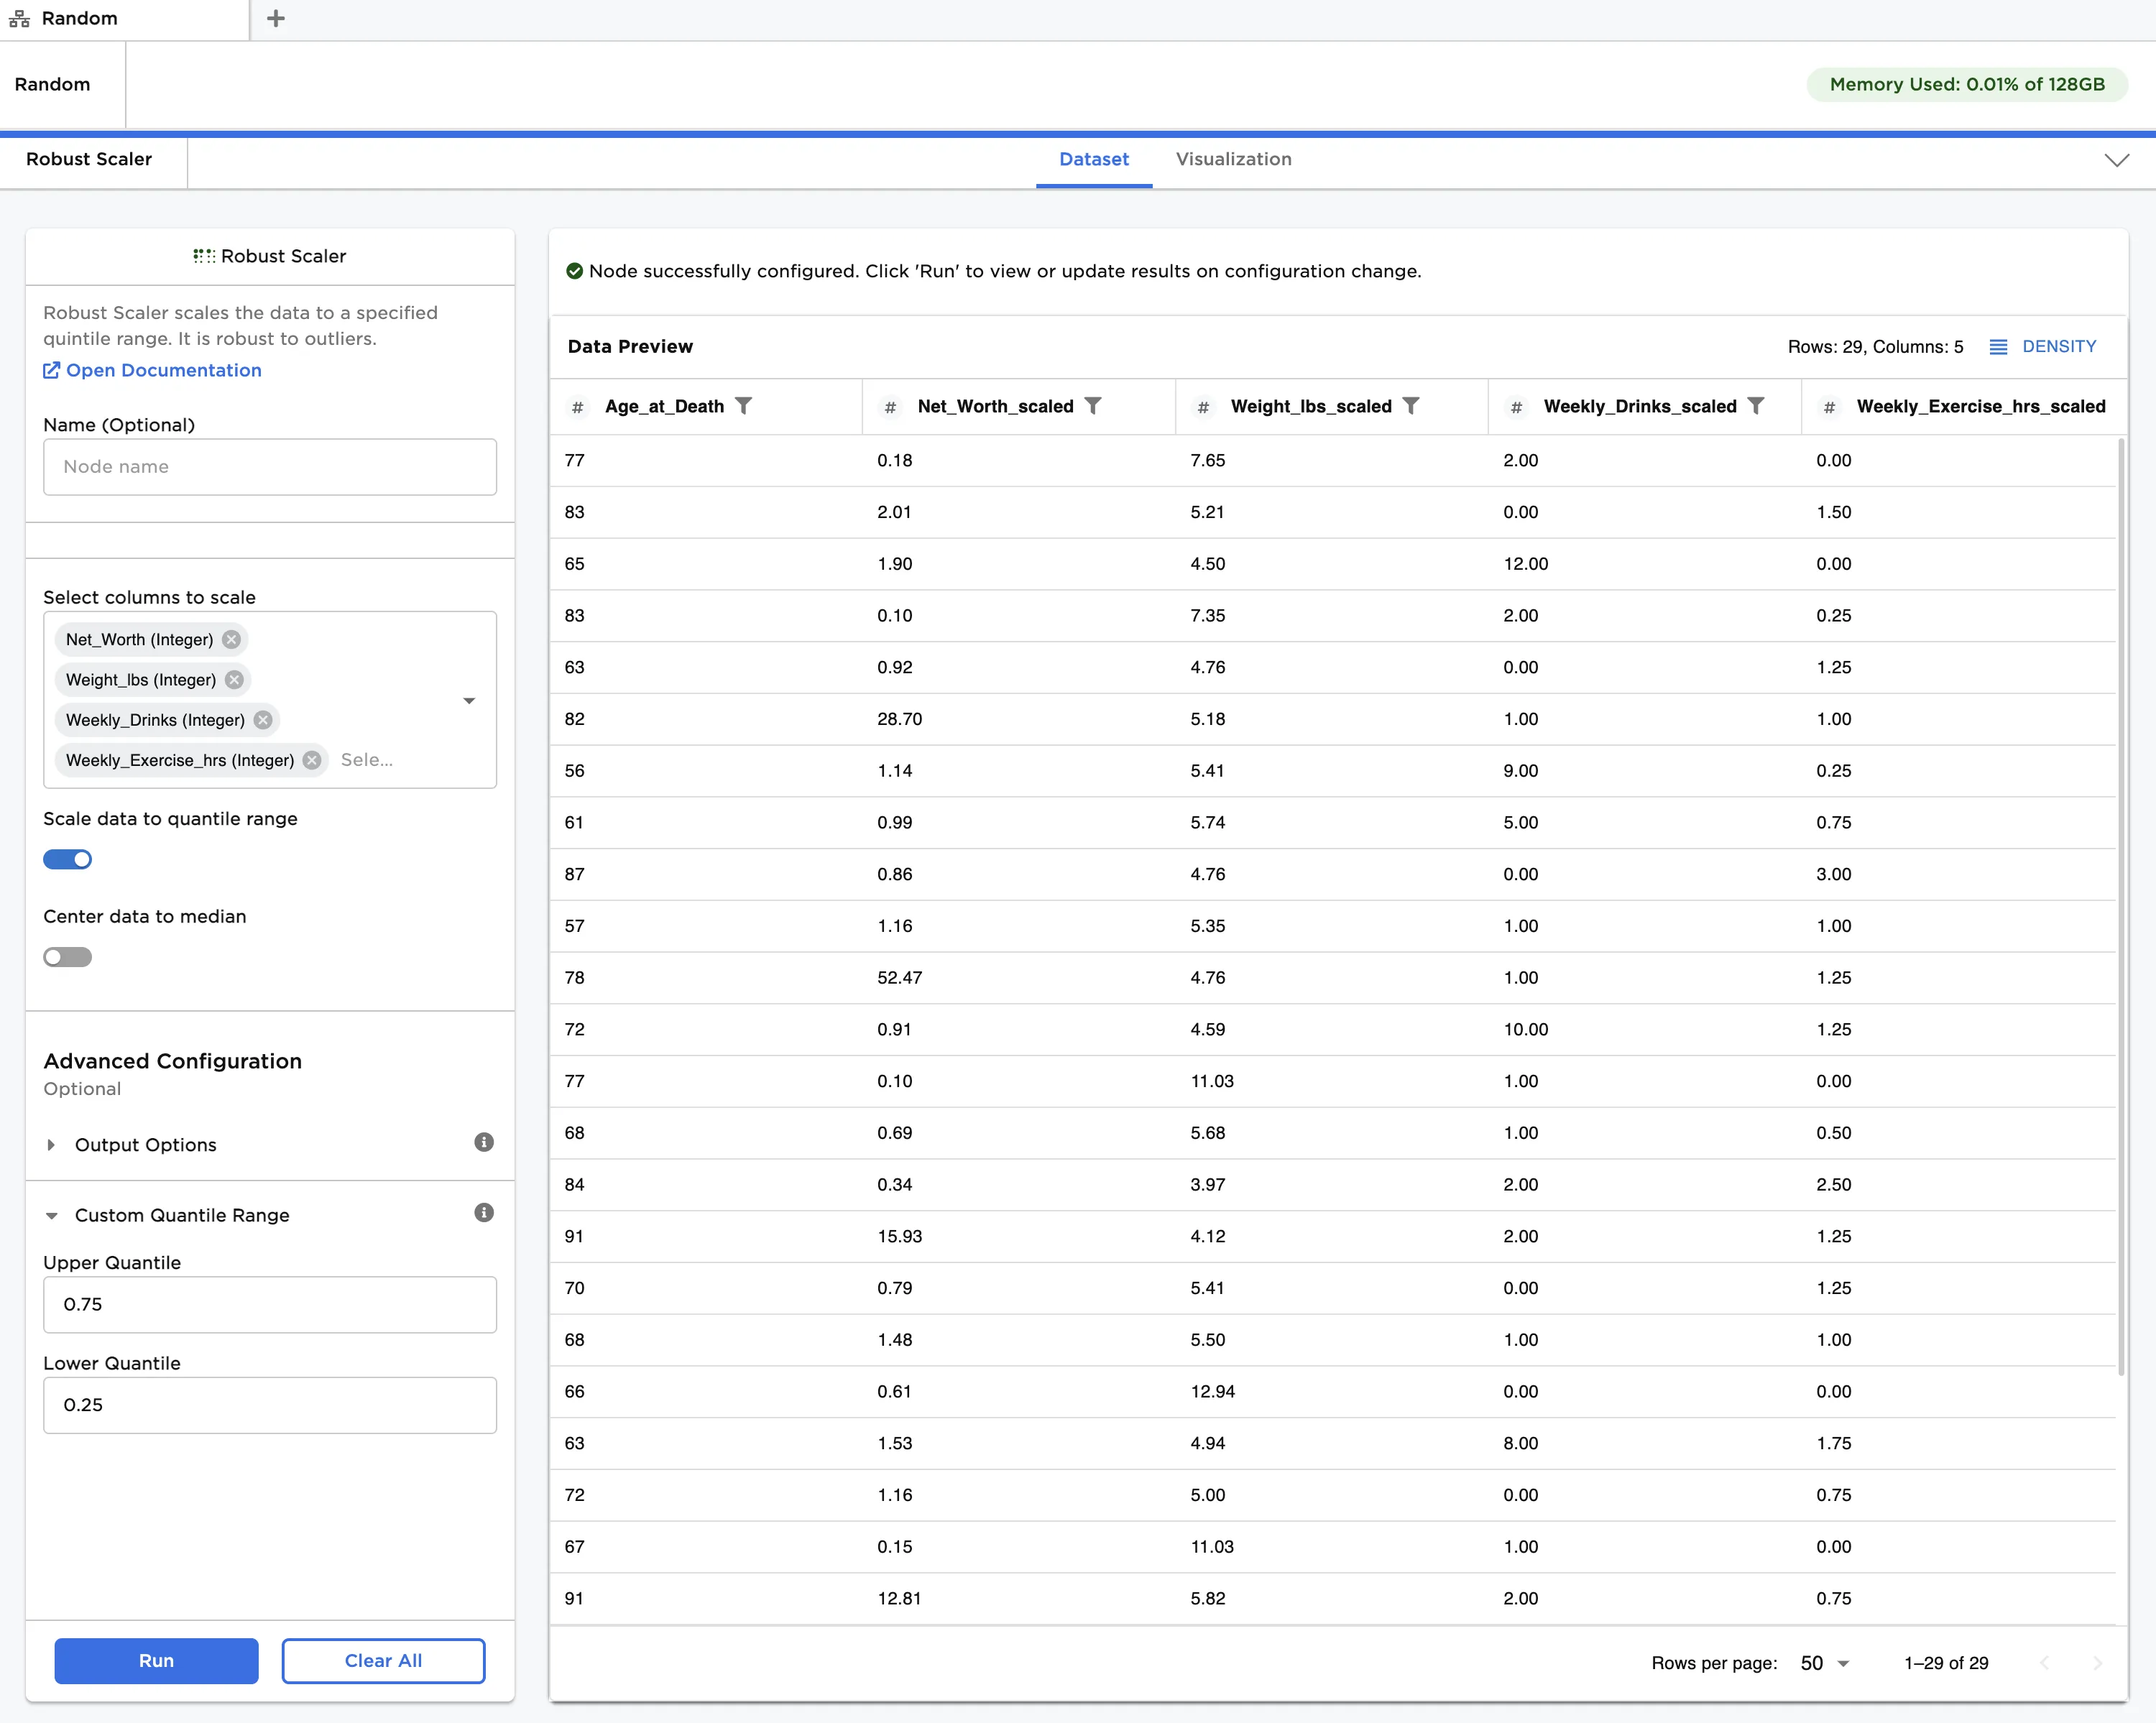
Task: Disable Scale data to quantile range
Action: [68, 860]
